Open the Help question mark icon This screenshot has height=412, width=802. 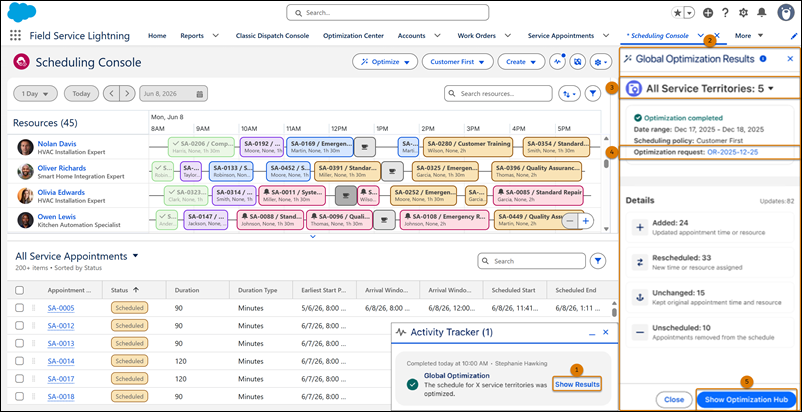click(725, 13)
